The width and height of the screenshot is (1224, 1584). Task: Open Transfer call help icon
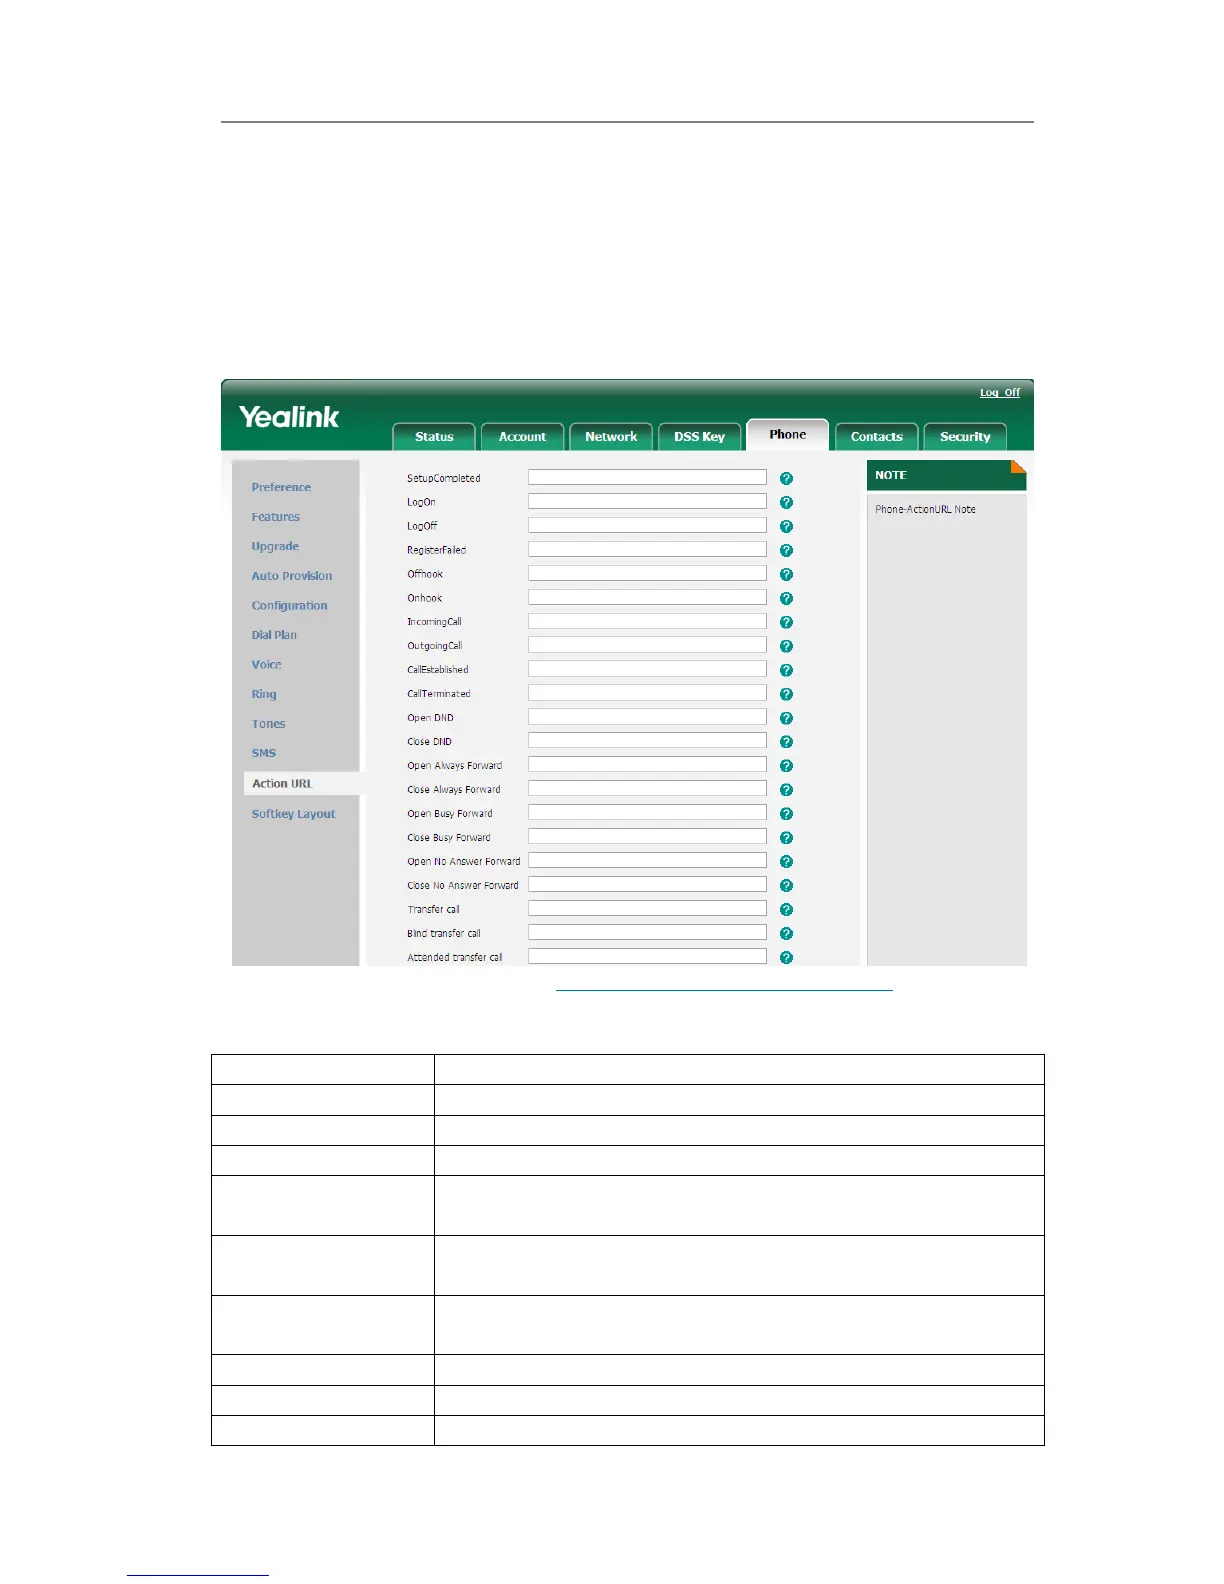[x=786, y=910]
